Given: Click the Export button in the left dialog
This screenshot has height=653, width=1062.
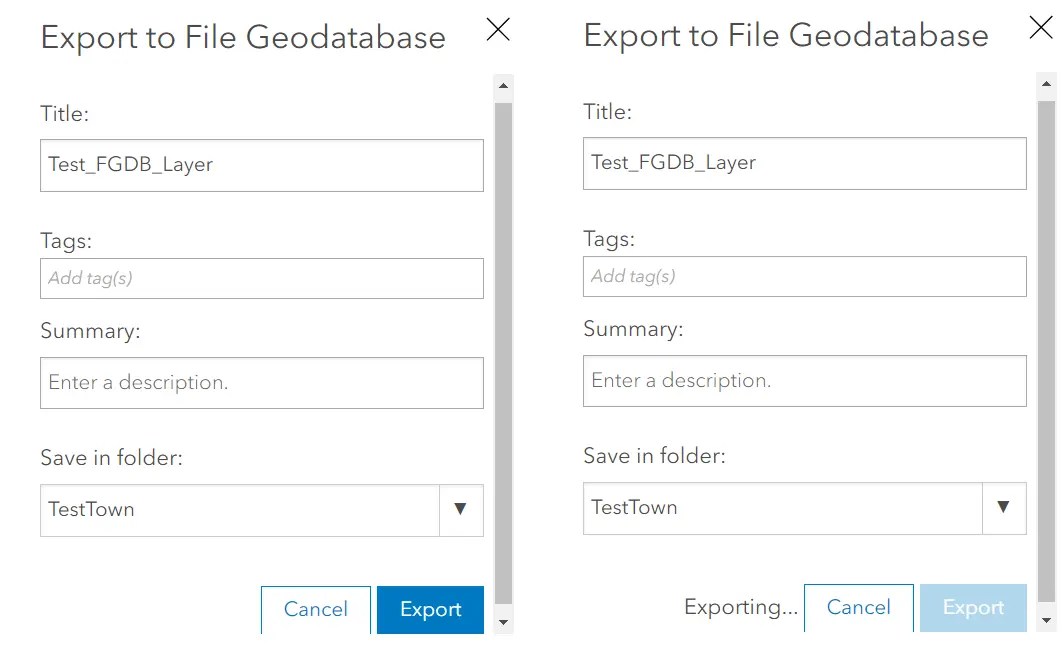Looking at the screenshot, I should coord(430,609).
